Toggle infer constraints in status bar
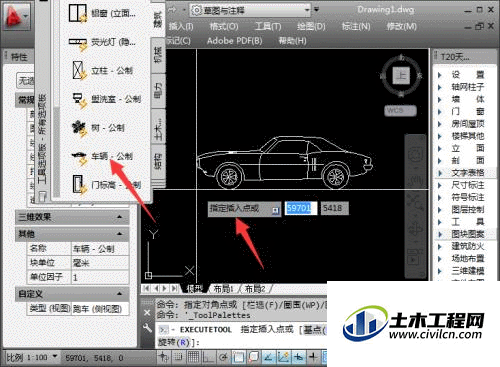The height and width of the screenshot is (367, 500). [164, 357]
